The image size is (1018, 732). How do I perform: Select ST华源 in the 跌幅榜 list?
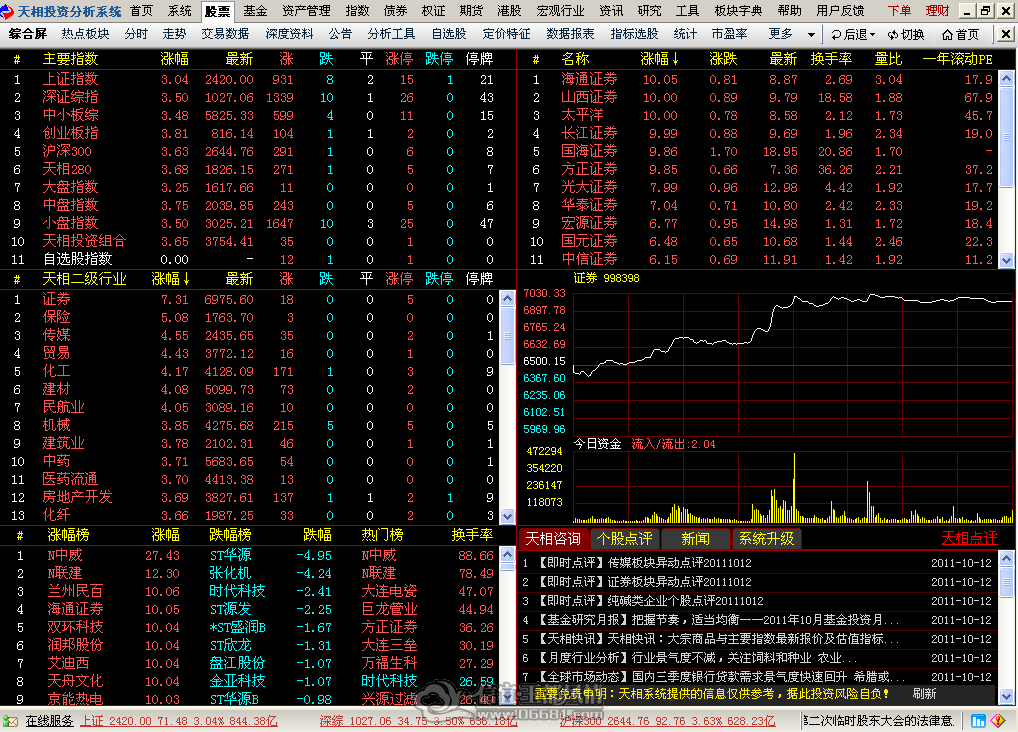point(230,556)
